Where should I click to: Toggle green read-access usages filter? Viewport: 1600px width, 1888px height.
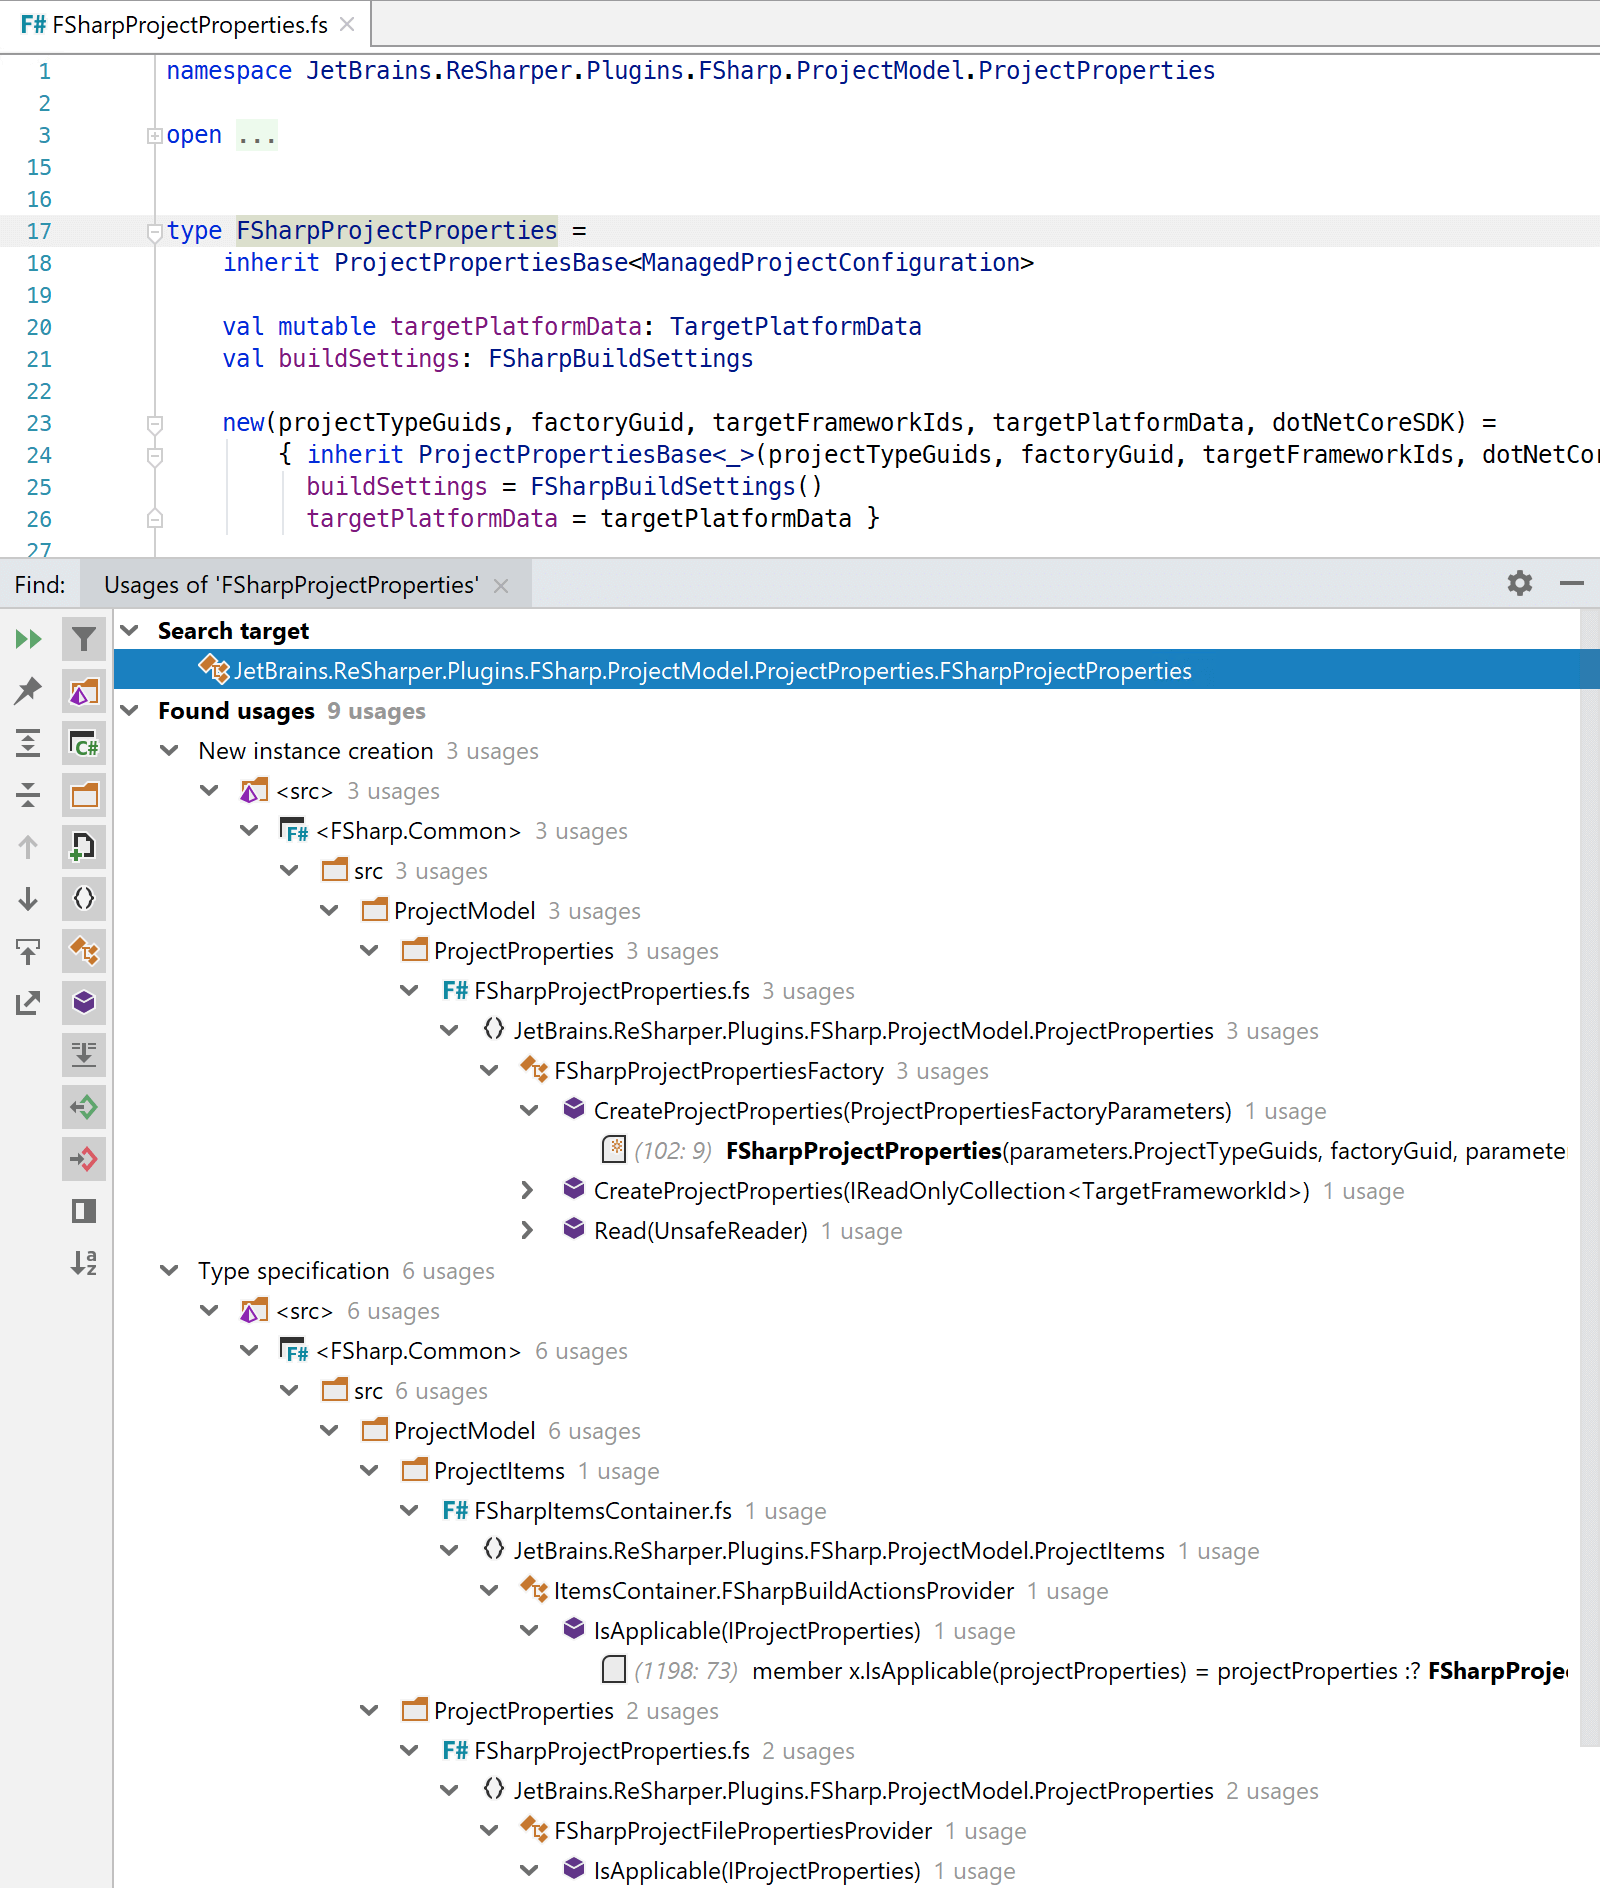pyautogui.click(x=84, y=1107)
